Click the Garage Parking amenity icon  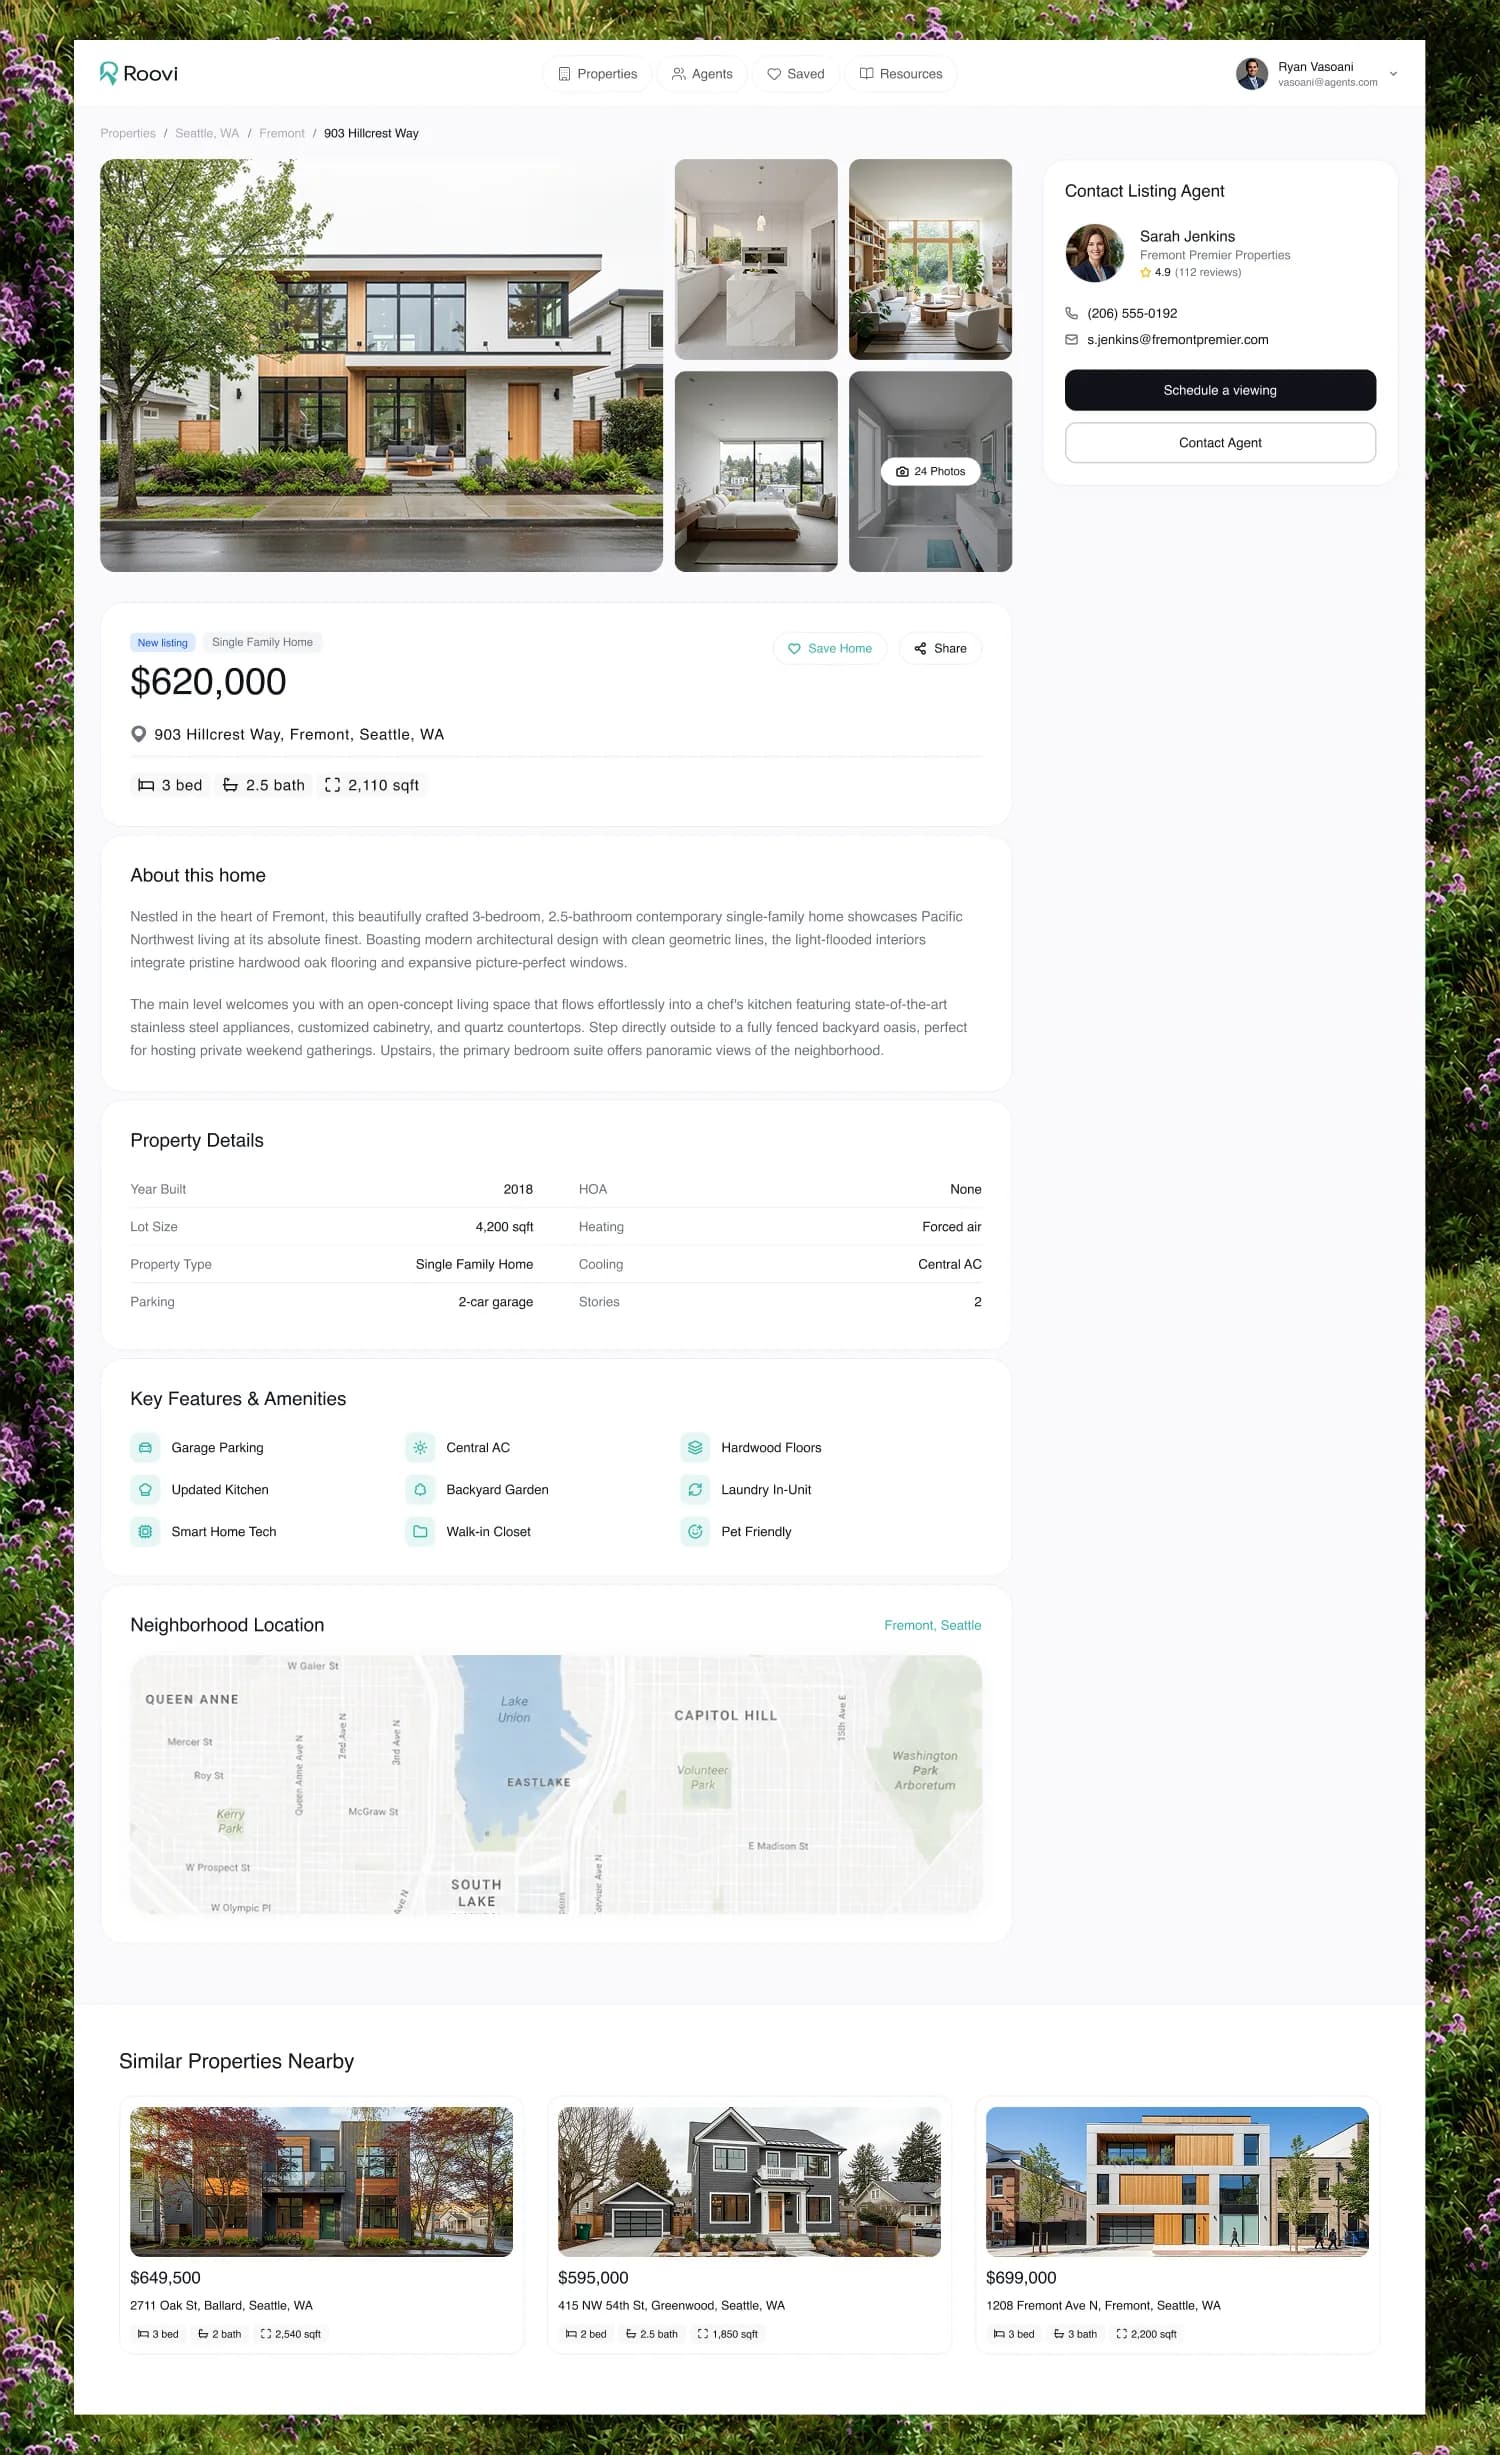pos(145,1447)
